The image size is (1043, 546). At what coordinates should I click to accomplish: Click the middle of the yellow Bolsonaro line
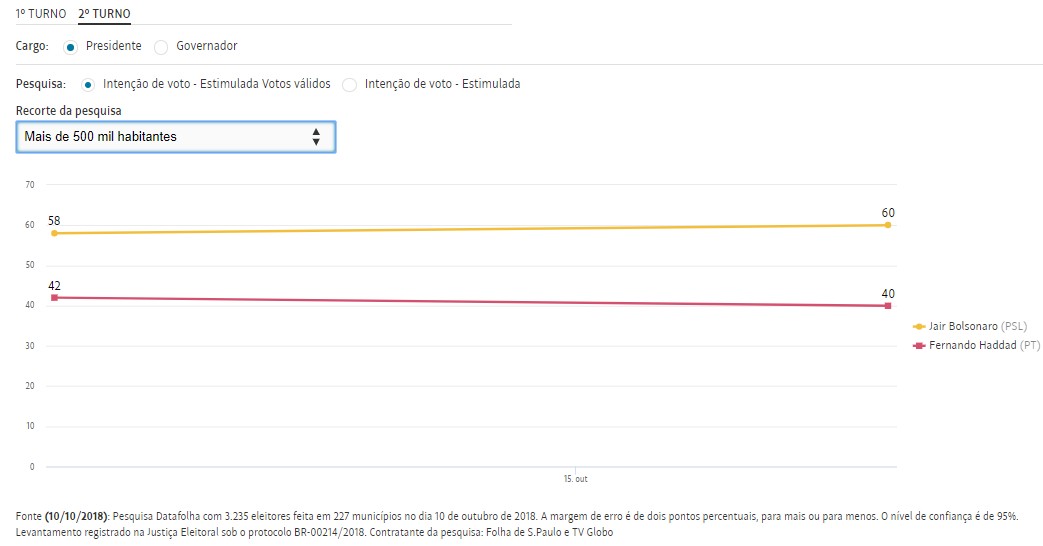pos(471,229)
